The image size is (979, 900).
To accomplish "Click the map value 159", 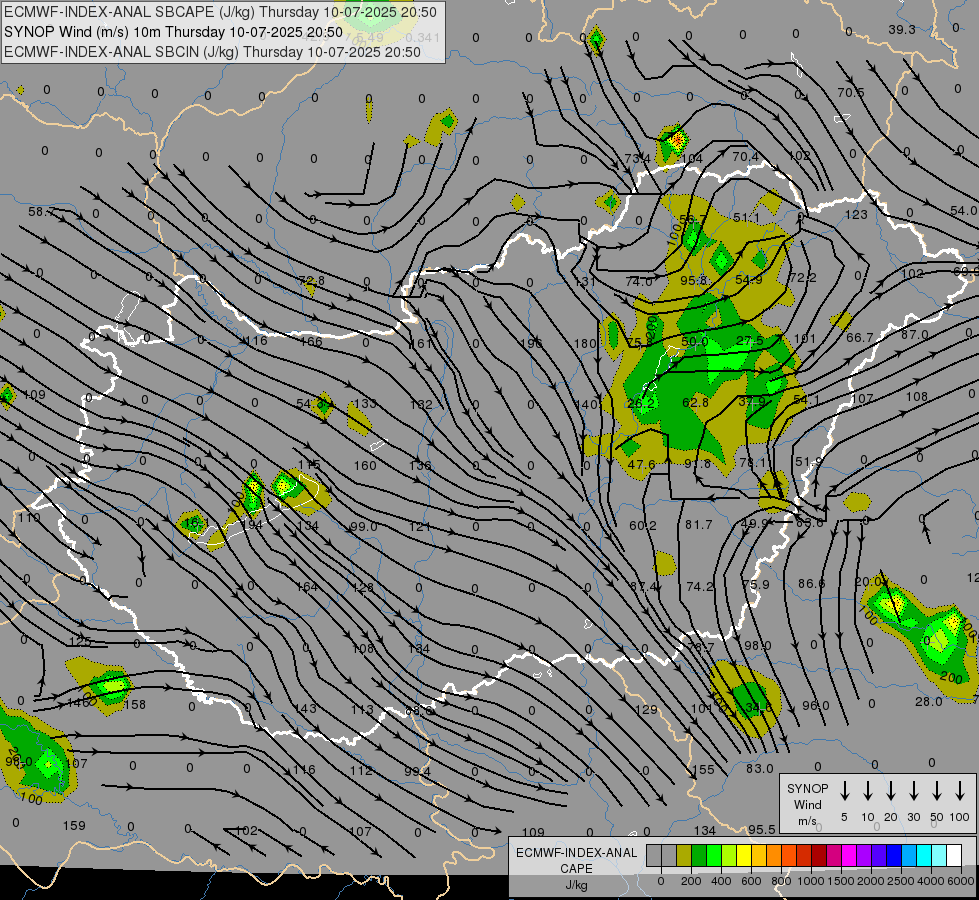I will (x=74, y=825).
